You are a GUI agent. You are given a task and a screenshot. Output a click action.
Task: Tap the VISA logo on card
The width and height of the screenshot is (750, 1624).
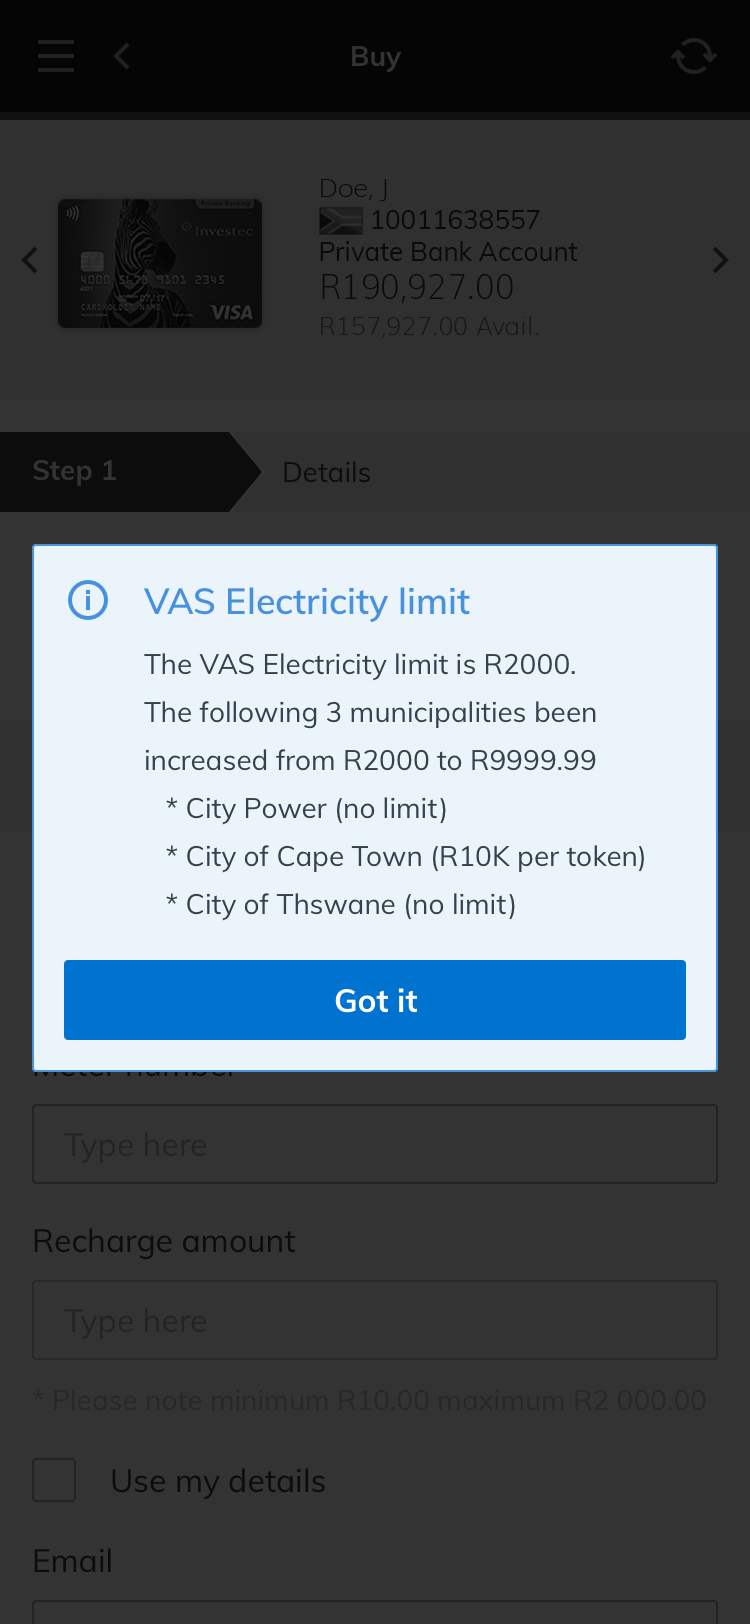coord(231,313)
